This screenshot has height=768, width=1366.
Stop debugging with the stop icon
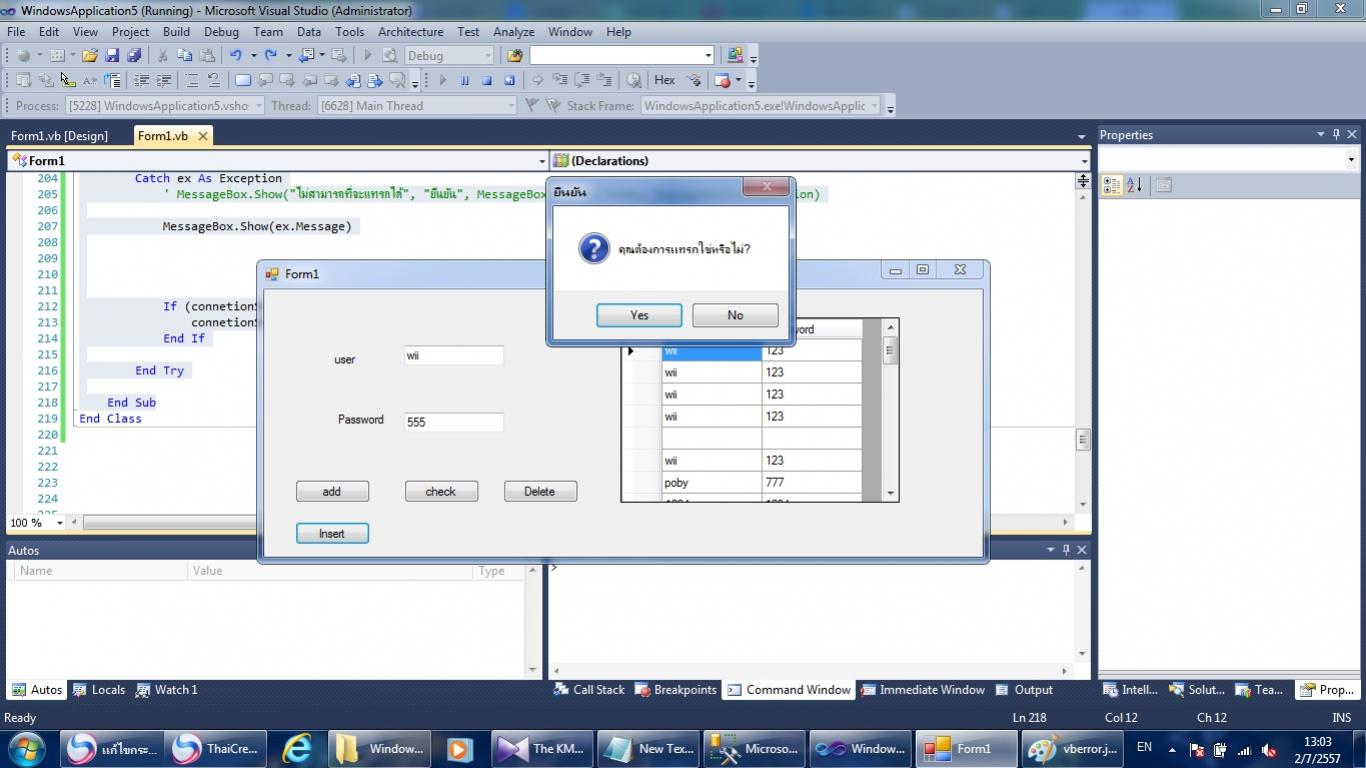pos(487,81)
